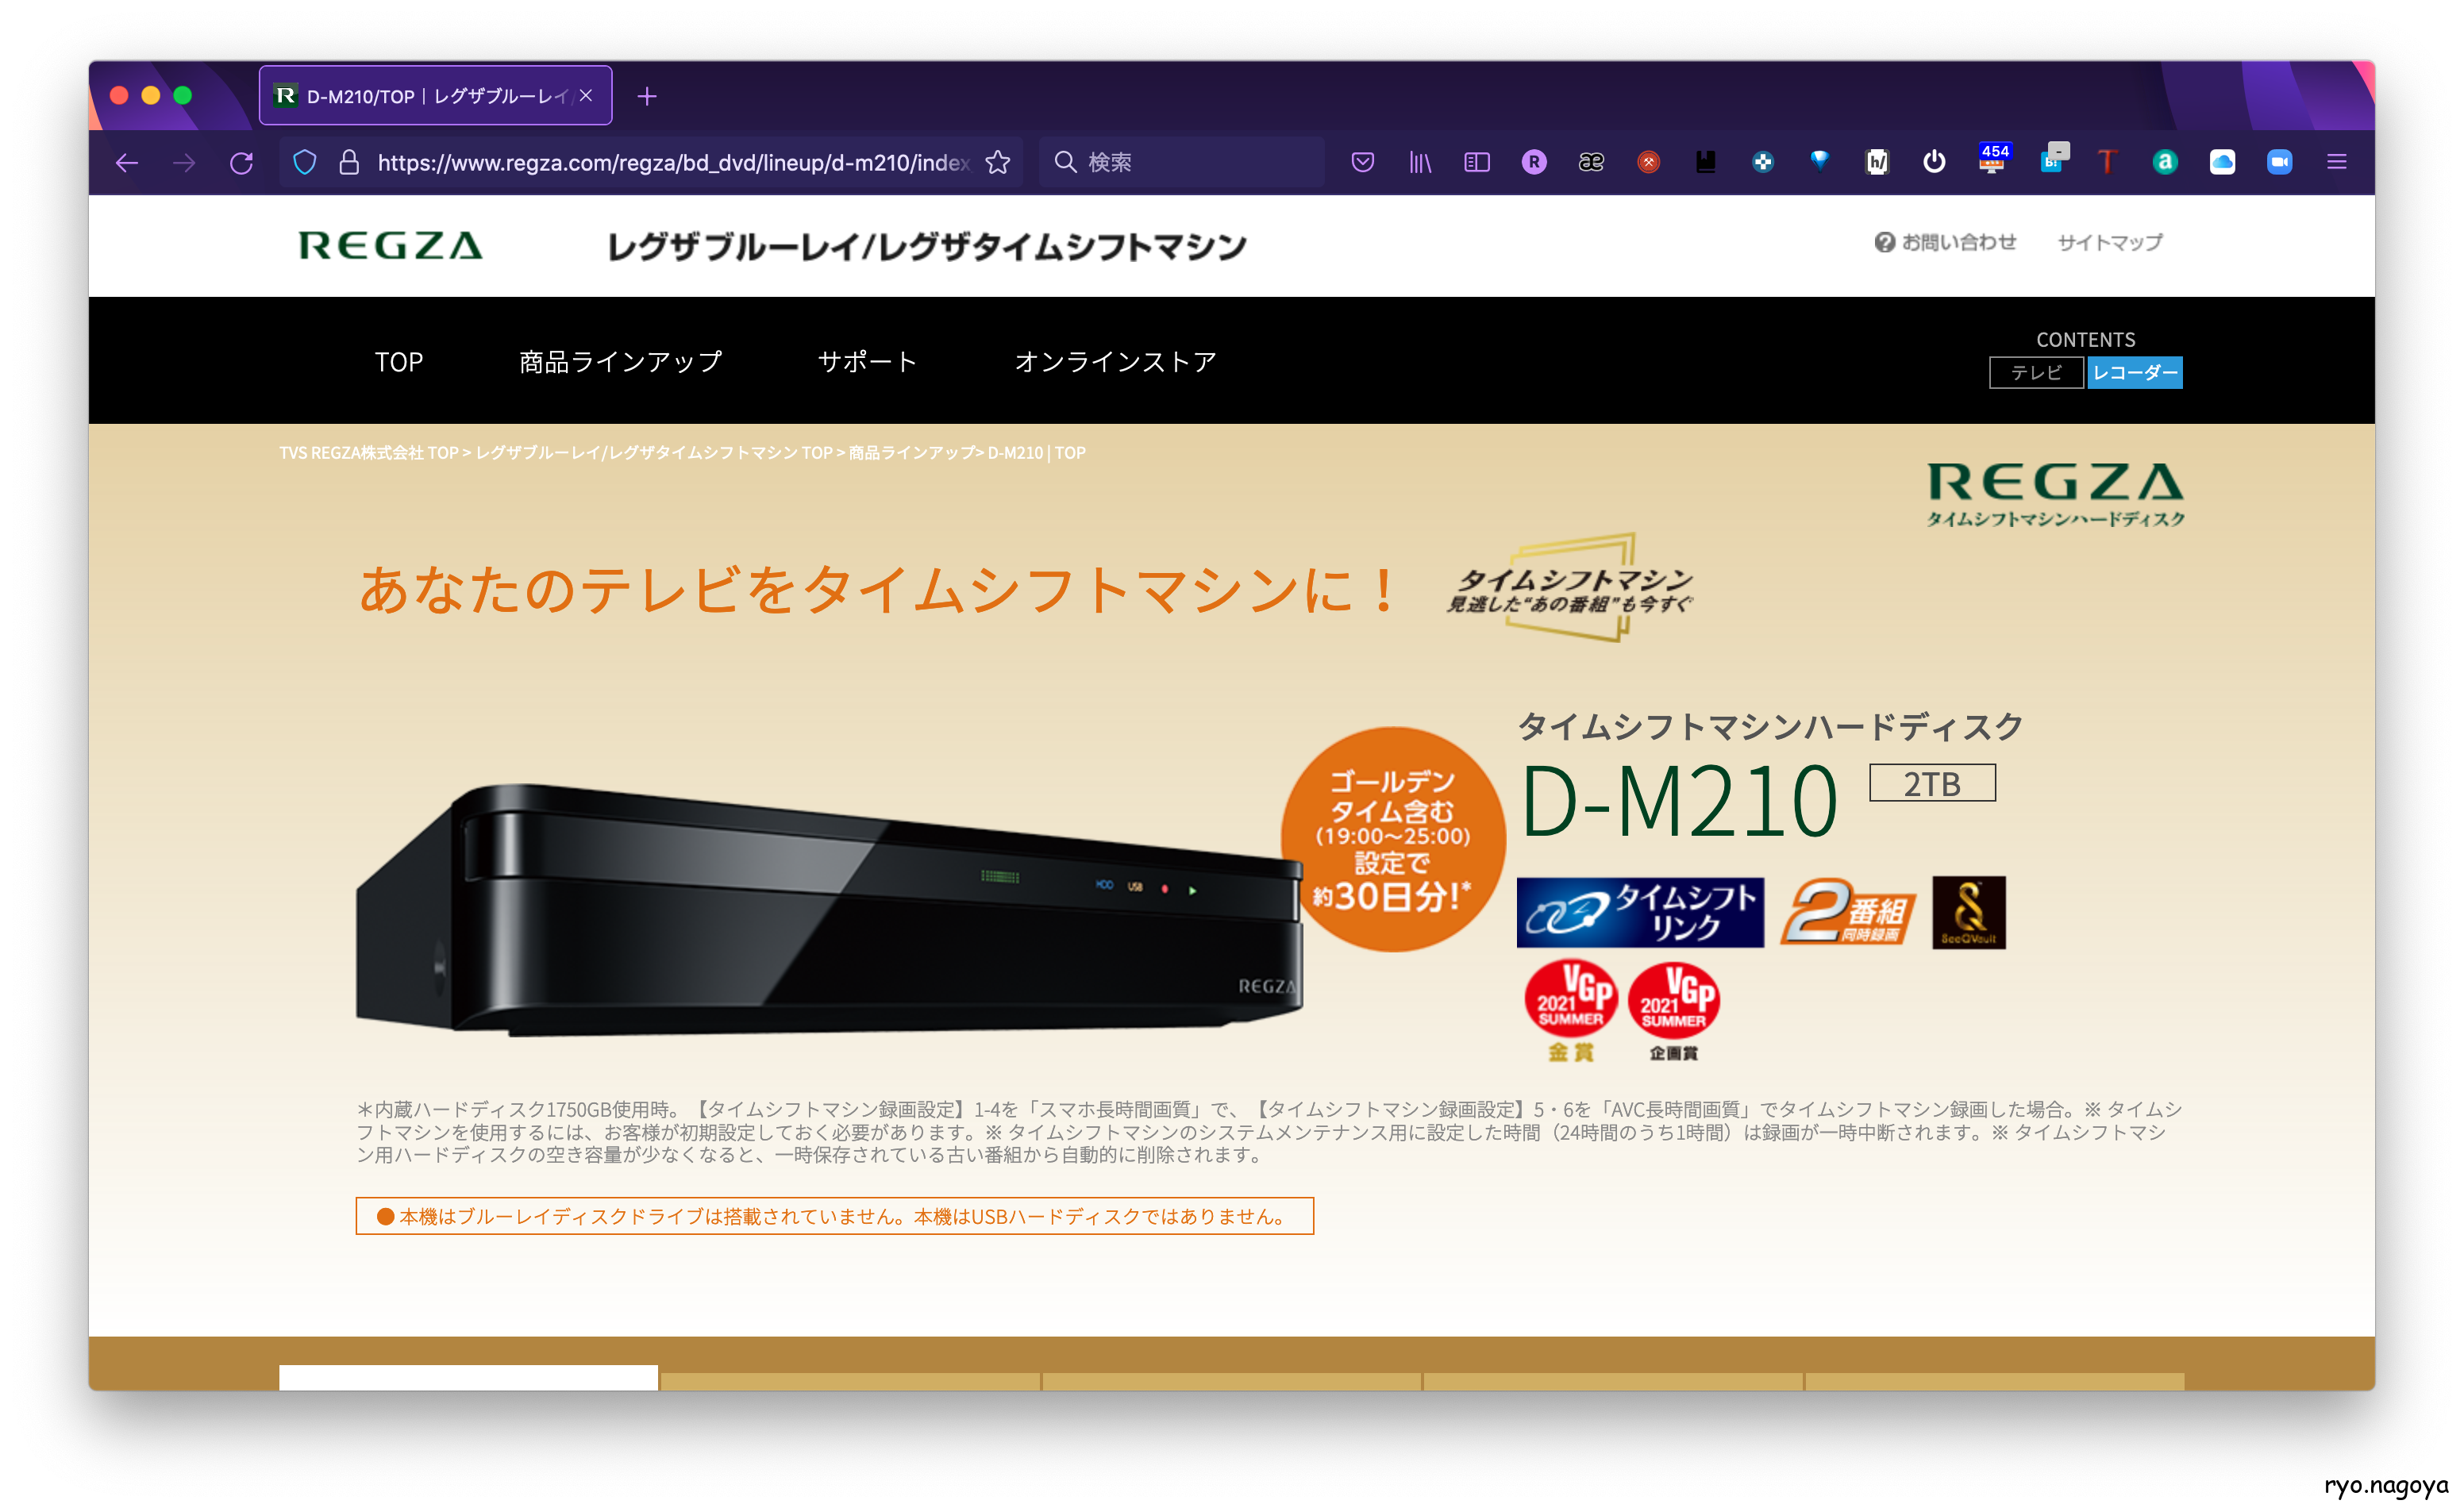Open 商品ラインアップ navigation menu
This screenshot has height=1508, width=2464.
(x=620, y=362)
